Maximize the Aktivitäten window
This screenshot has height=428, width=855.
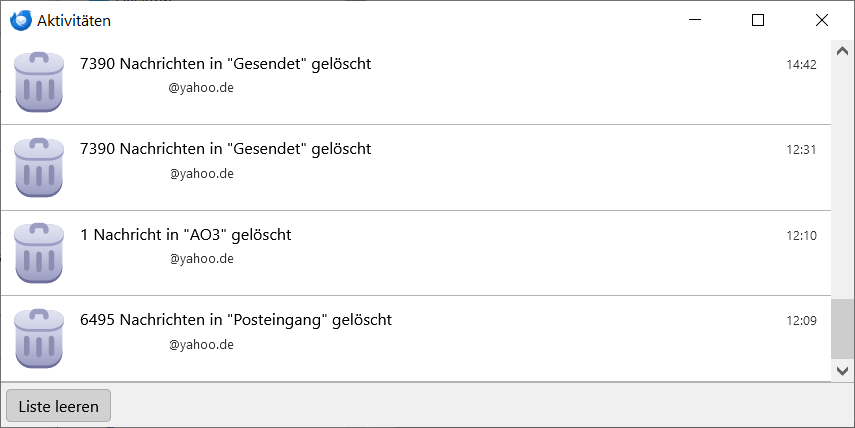[x=758, y=20]
